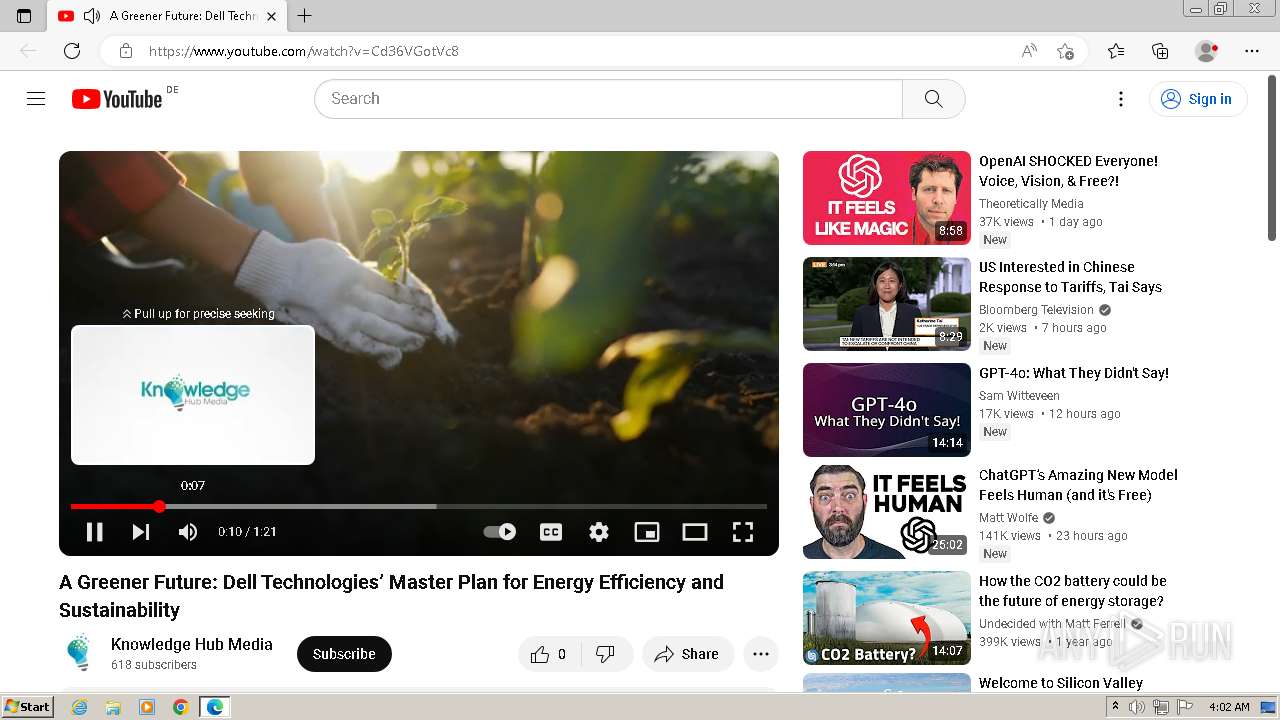Sign in to YouTube
The height and width of the screenshot is (720, 1280).
click(1198, 99)
